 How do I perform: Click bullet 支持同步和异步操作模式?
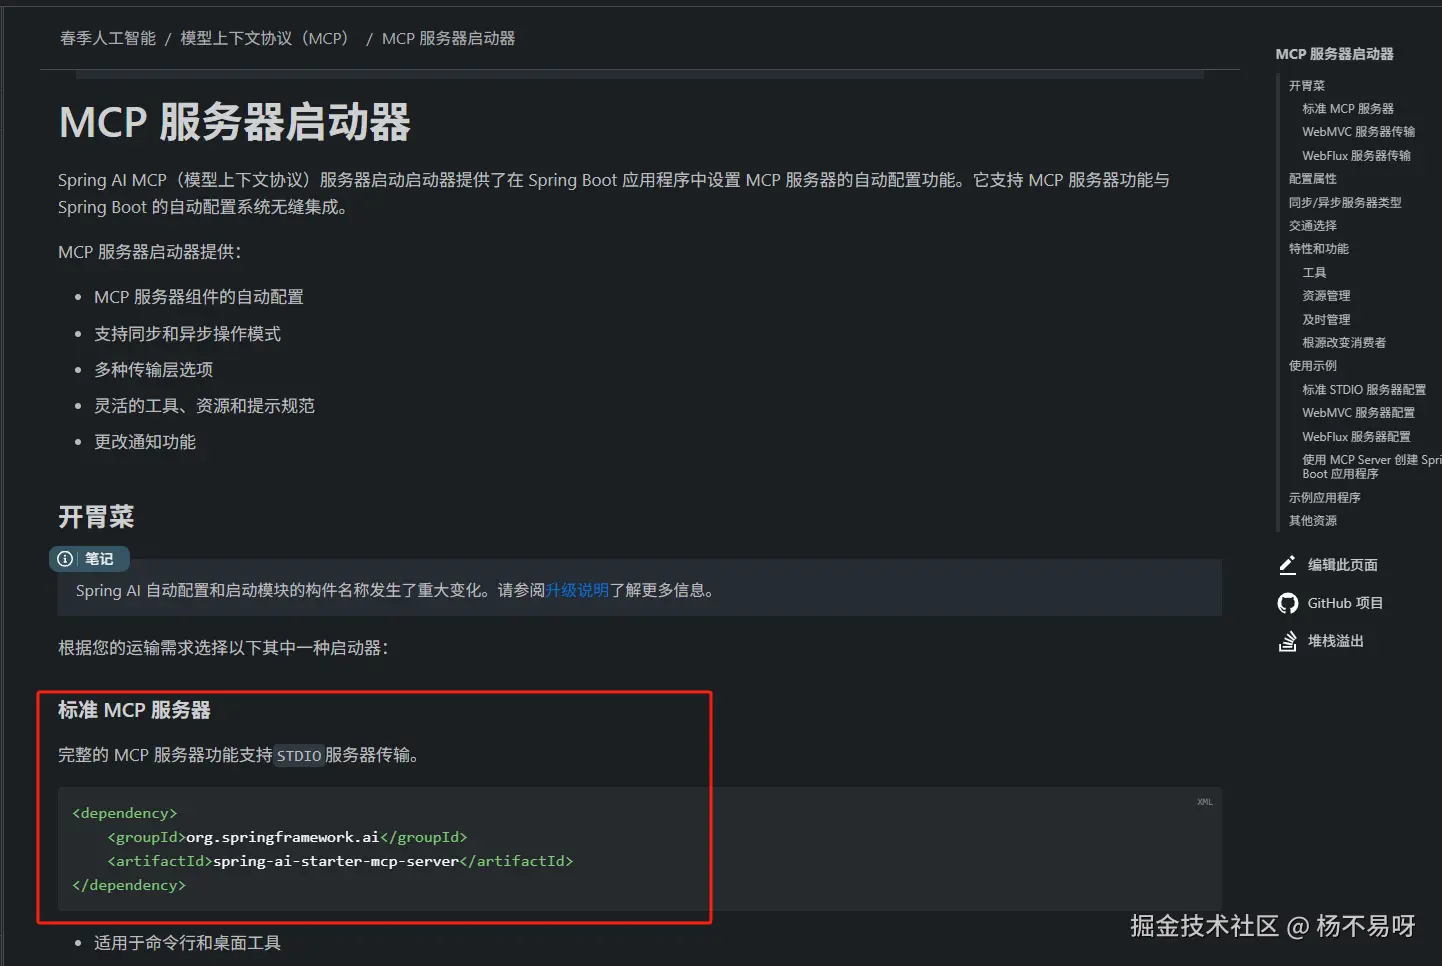(x=187, y=334)
